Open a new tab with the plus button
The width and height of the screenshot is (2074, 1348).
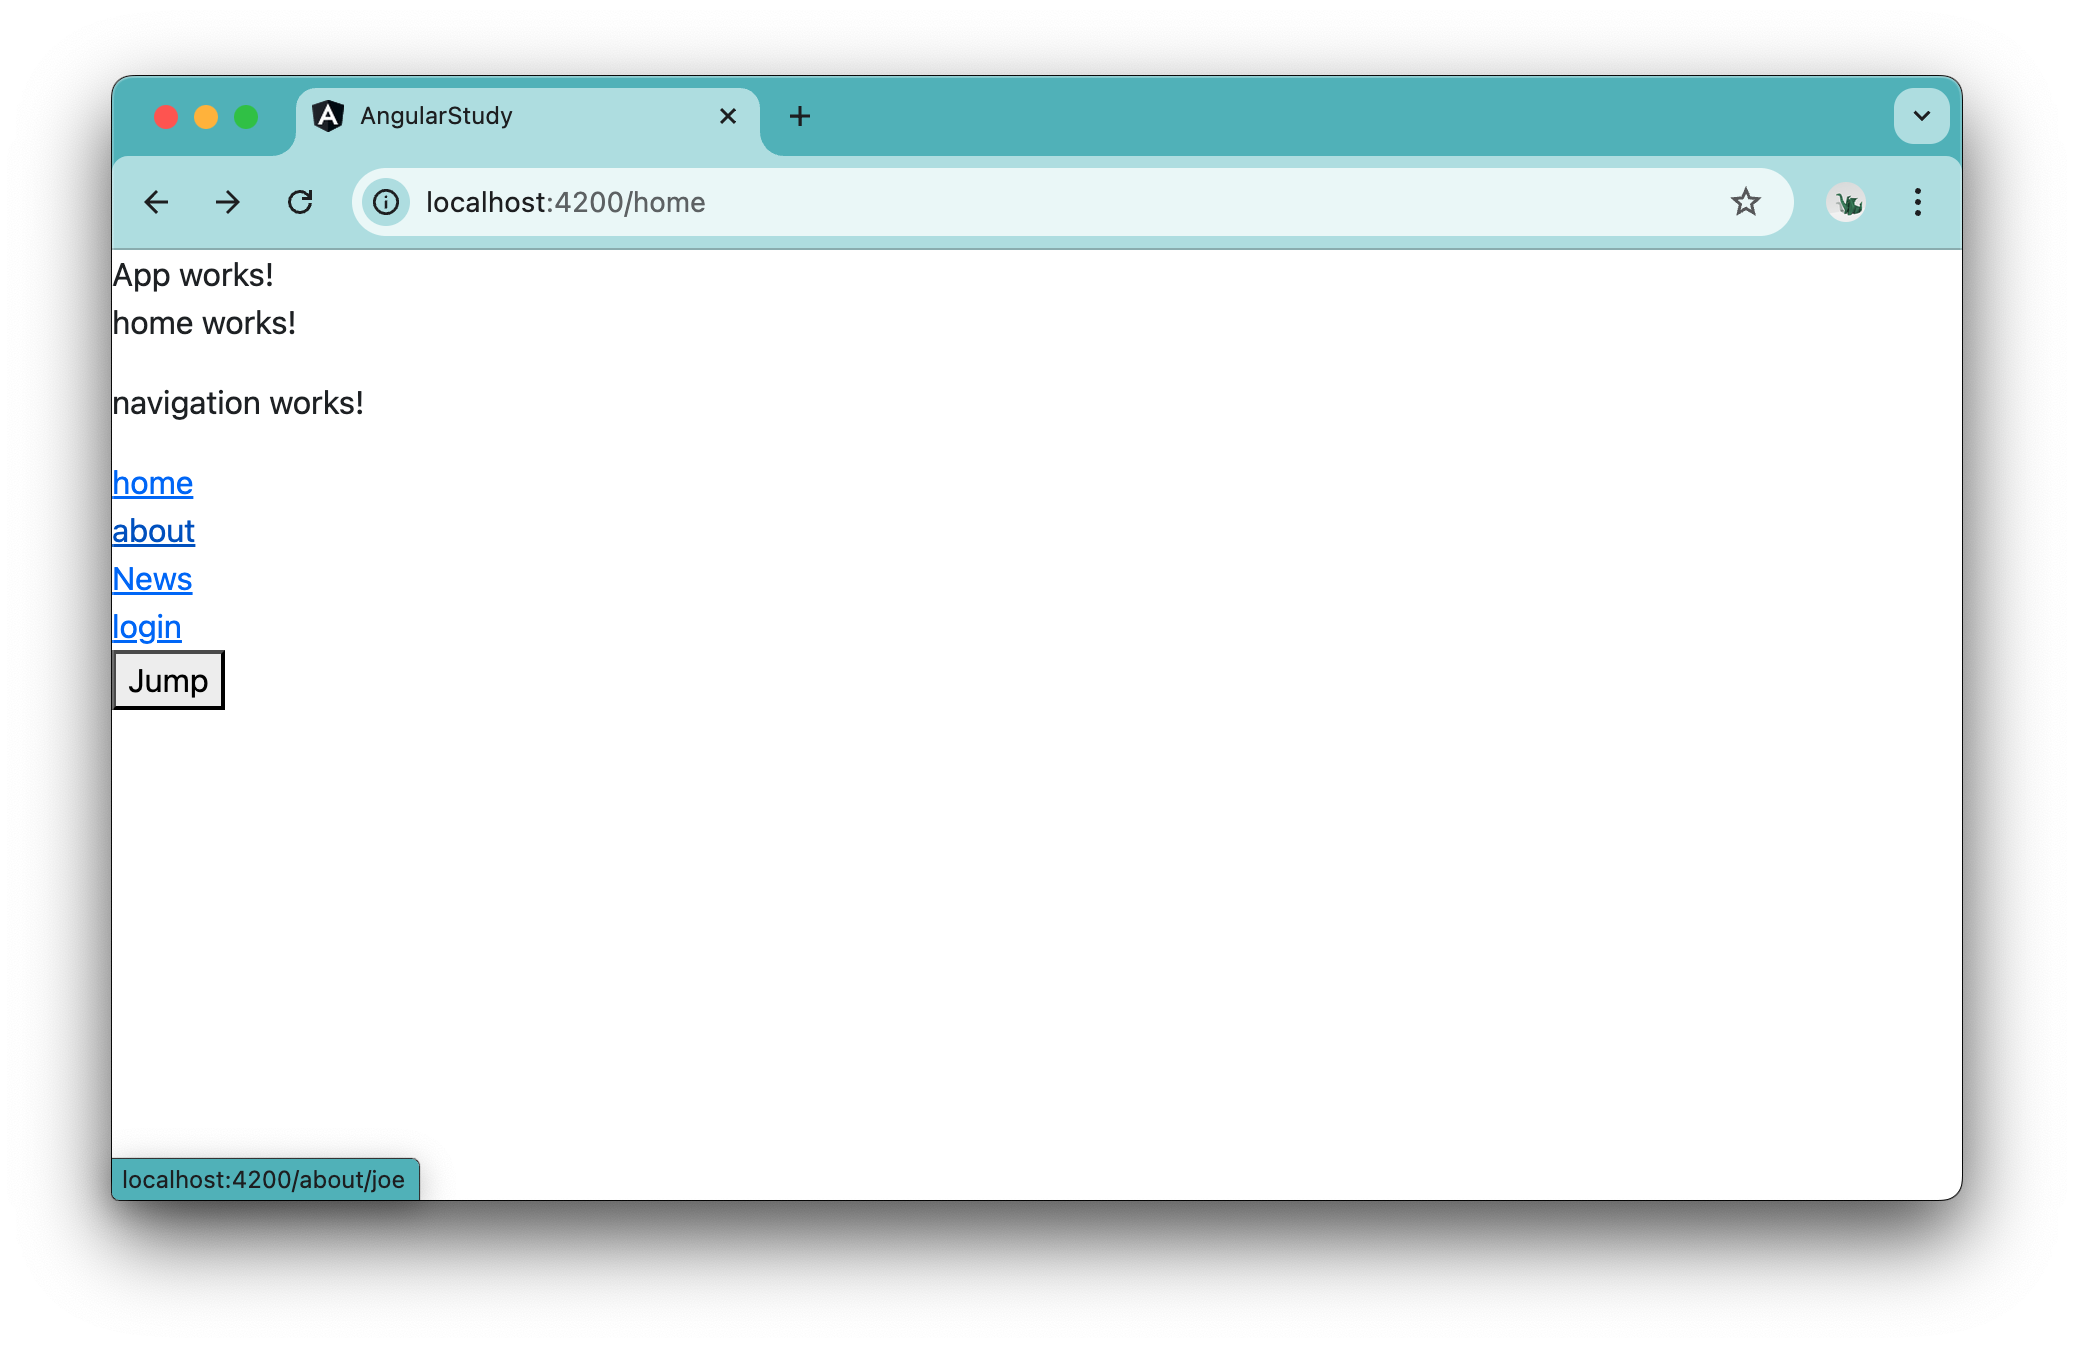tap(800, 116)
